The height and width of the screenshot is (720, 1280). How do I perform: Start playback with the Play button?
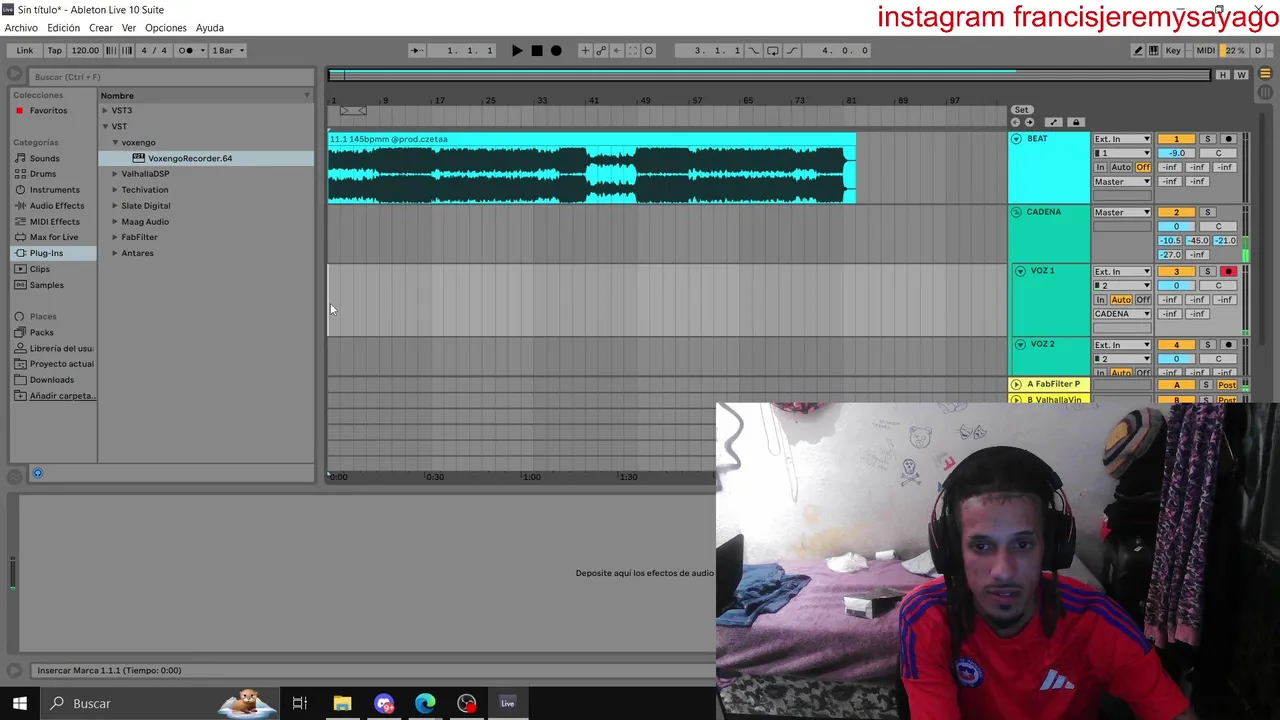click(x=517, y=50)
